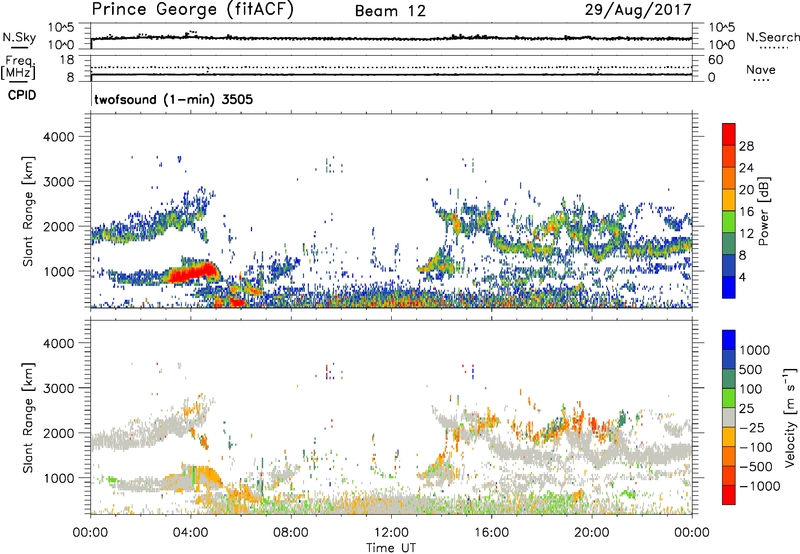Screen dimensions: 800x554
Task: Click the bright blue bottom Power colorbar segment
Action: (729, 287)
